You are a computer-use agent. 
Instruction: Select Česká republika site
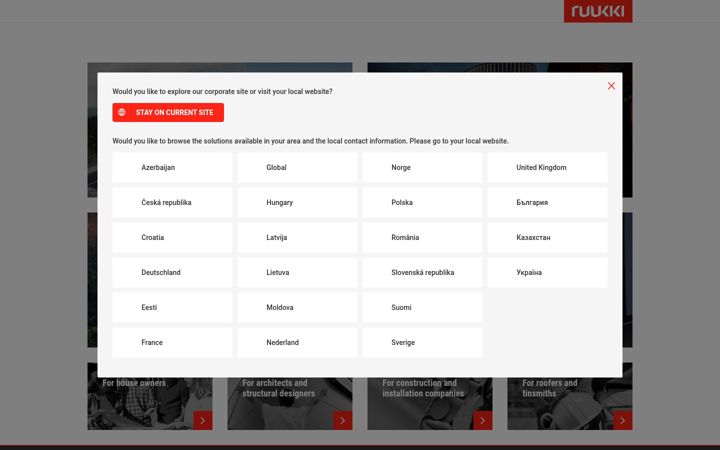point(172,202)
